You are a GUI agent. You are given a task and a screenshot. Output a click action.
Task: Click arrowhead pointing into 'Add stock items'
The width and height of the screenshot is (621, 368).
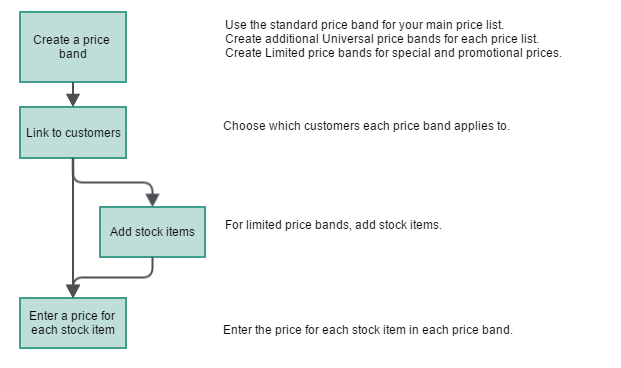click(152, 200)
